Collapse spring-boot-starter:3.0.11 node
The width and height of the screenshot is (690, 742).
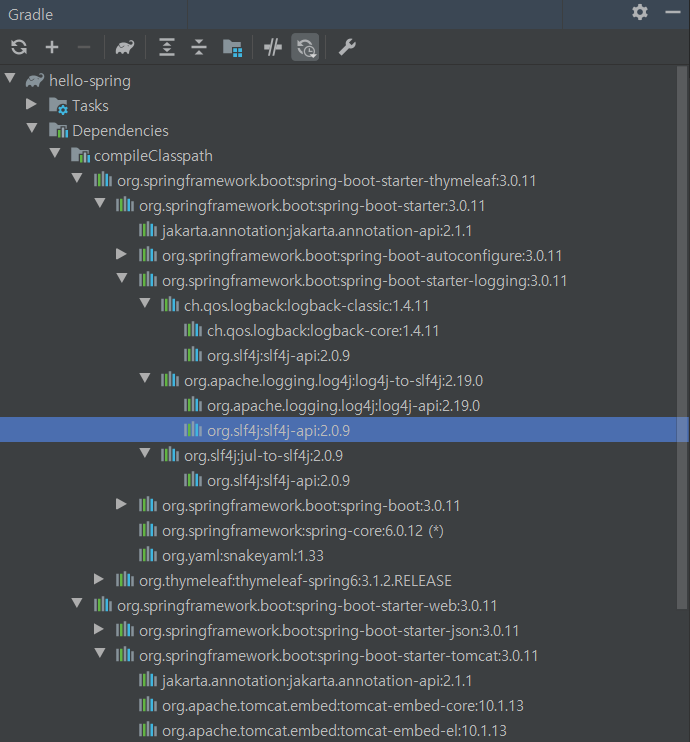tap(100, 203)
